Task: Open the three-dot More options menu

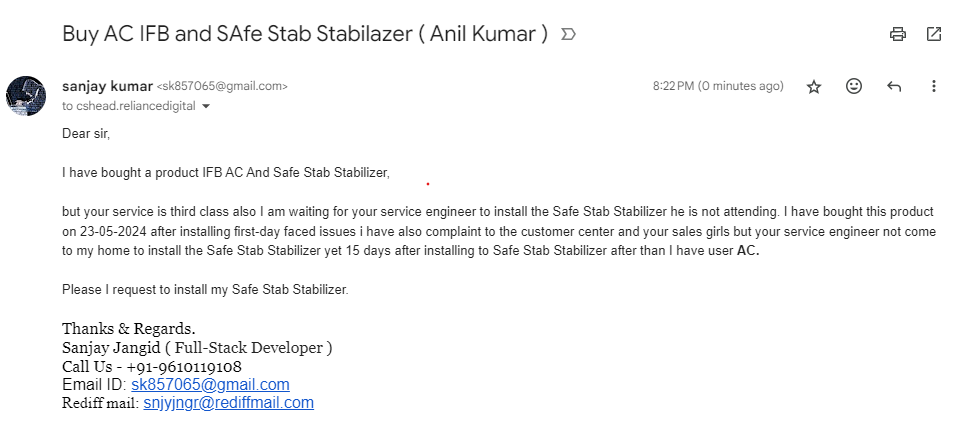Action: pos(934,87)
